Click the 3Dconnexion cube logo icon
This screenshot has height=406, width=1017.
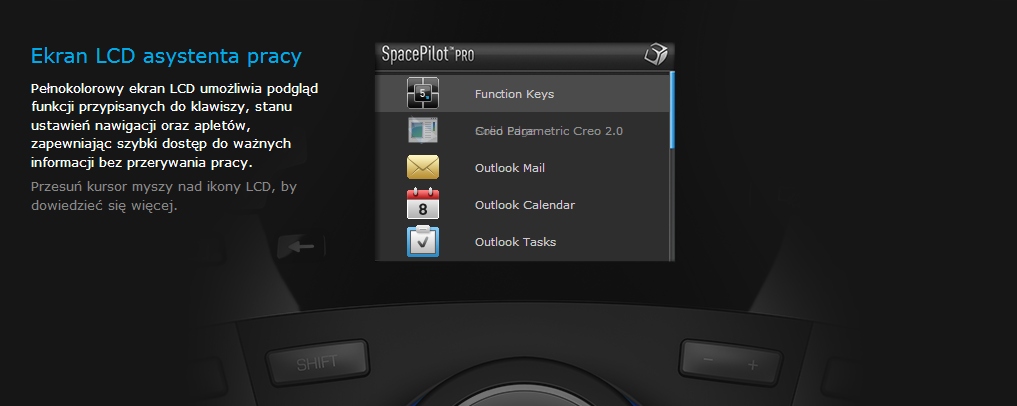tap(655, 54)
